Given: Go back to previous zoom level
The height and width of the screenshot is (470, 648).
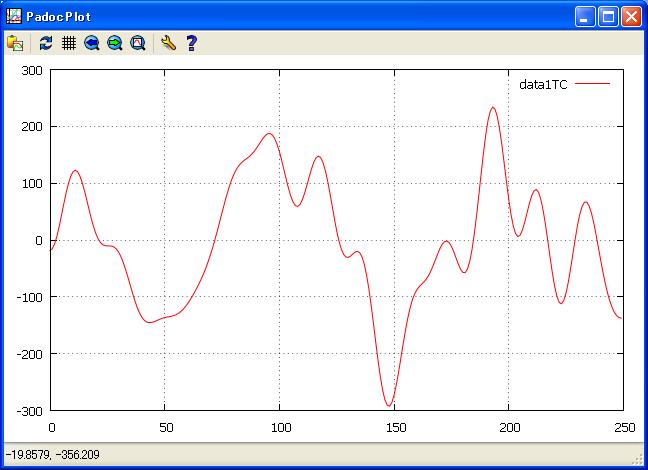Looking at the screenshot, I should click(x=92, y=43).
